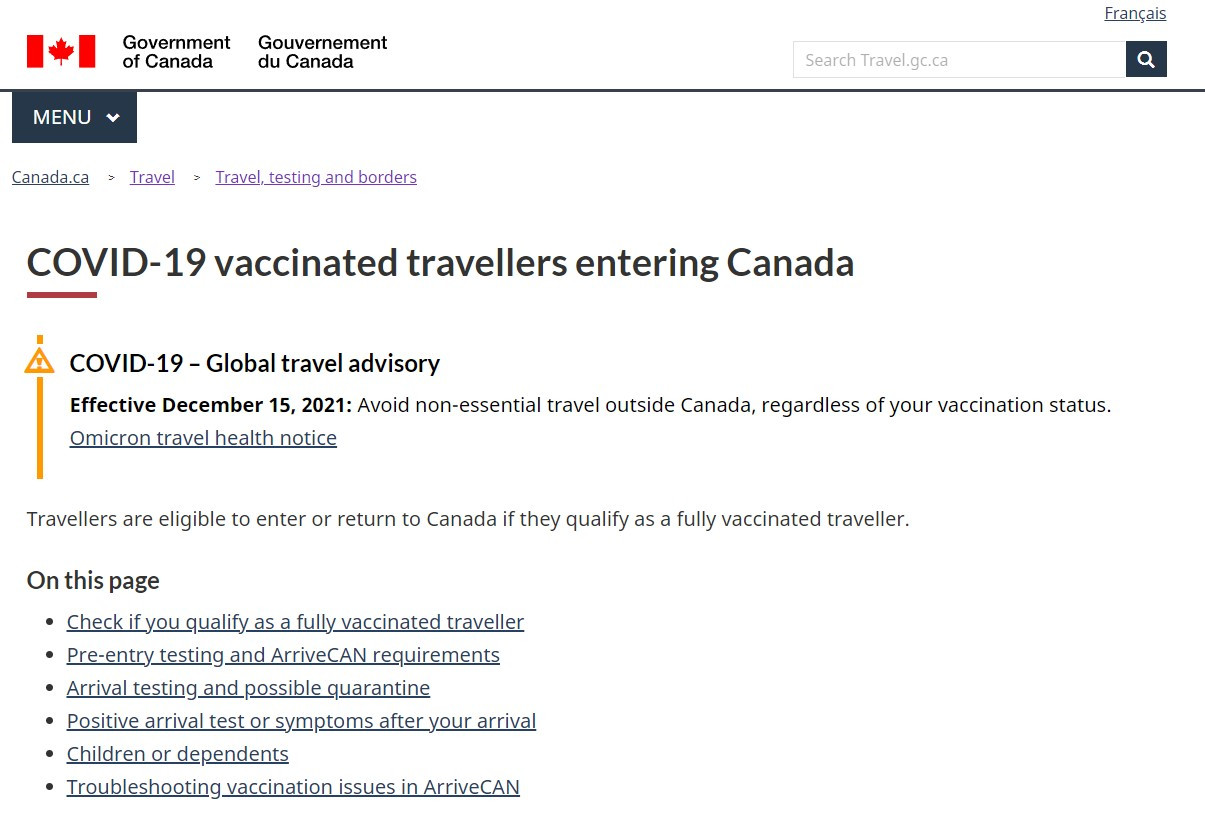
Task: Open Pre-entry testing and ArriveCAN requirements
Action: point(283,655)
